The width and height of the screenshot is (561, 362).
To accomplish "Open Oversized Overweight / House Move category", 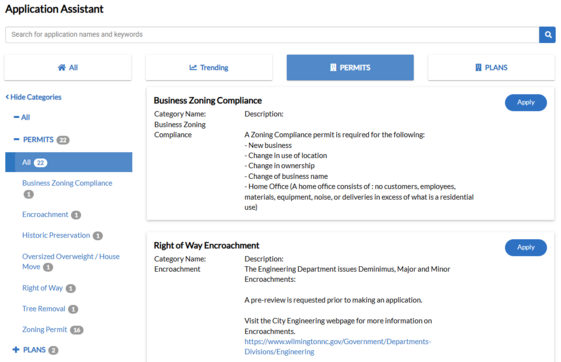I will (x=71, y=261).
